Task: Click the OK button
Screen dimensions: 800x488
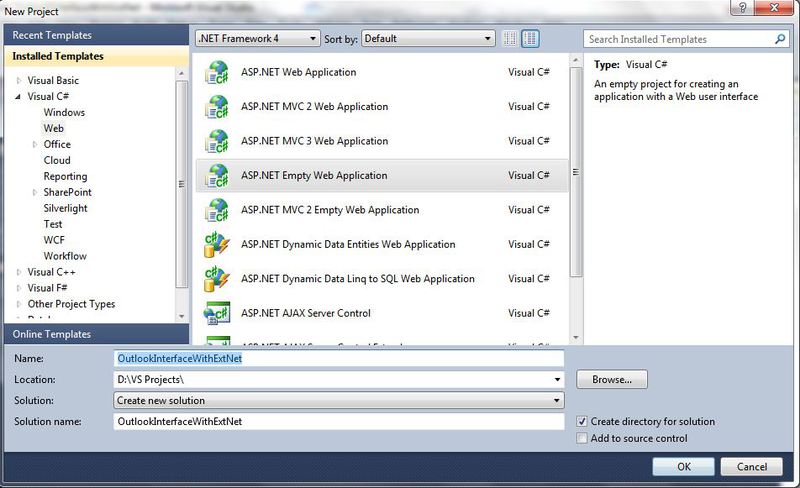Action: point(683,467)
